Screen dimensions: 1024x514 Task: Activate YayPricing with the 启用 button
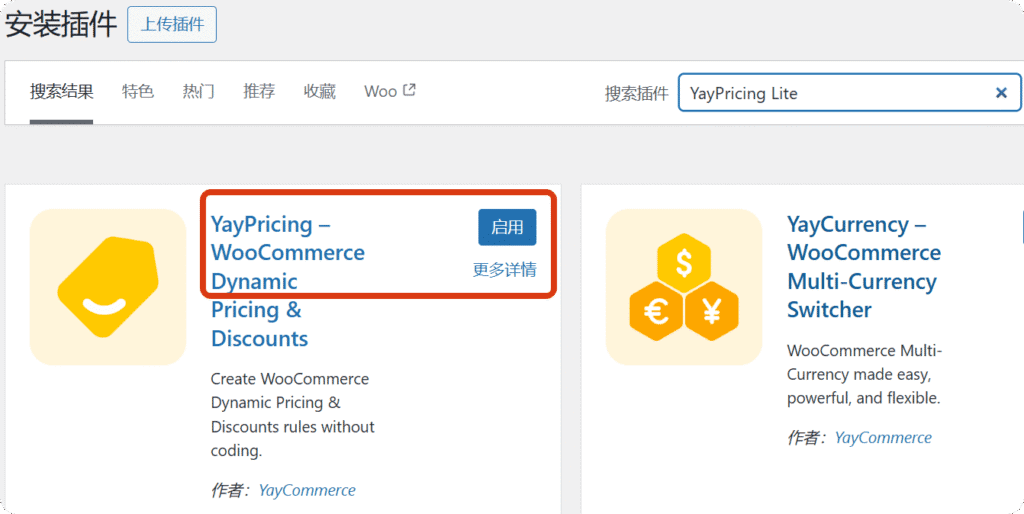507,227
